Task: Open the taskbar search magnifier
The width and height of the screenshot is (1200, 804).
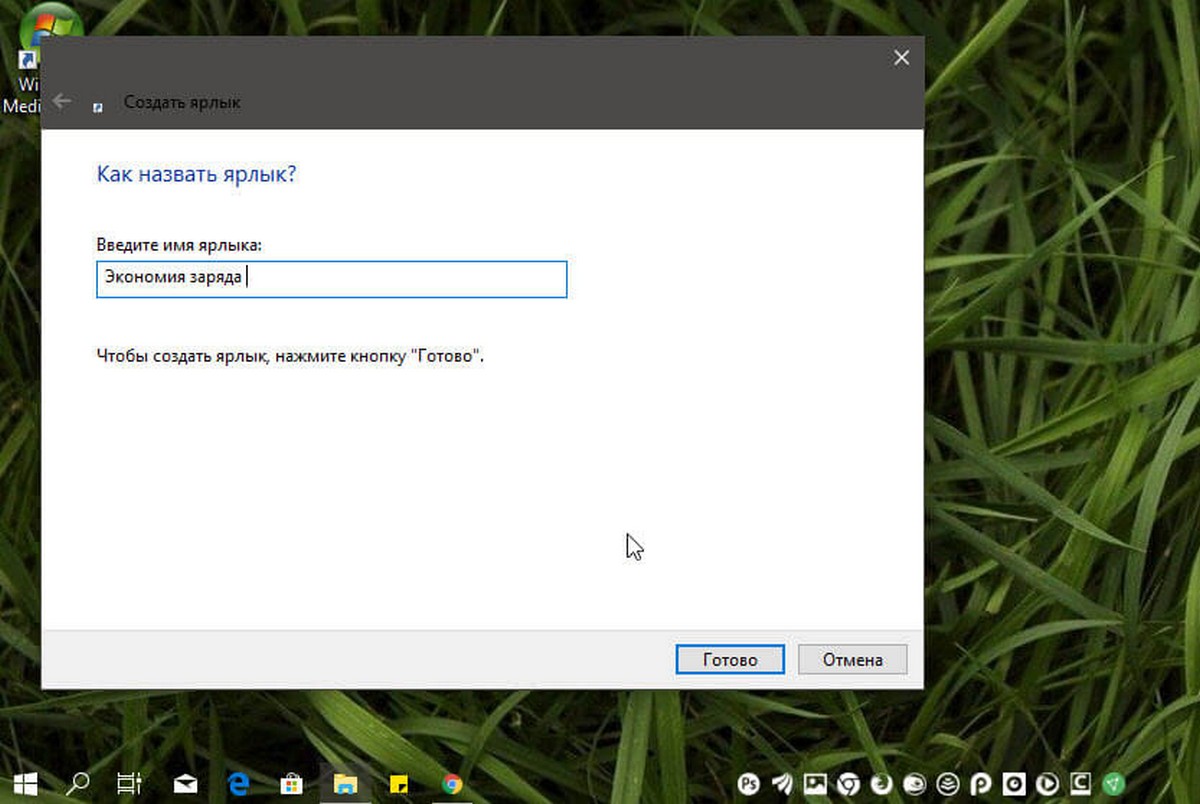Action: pos(79,782)
